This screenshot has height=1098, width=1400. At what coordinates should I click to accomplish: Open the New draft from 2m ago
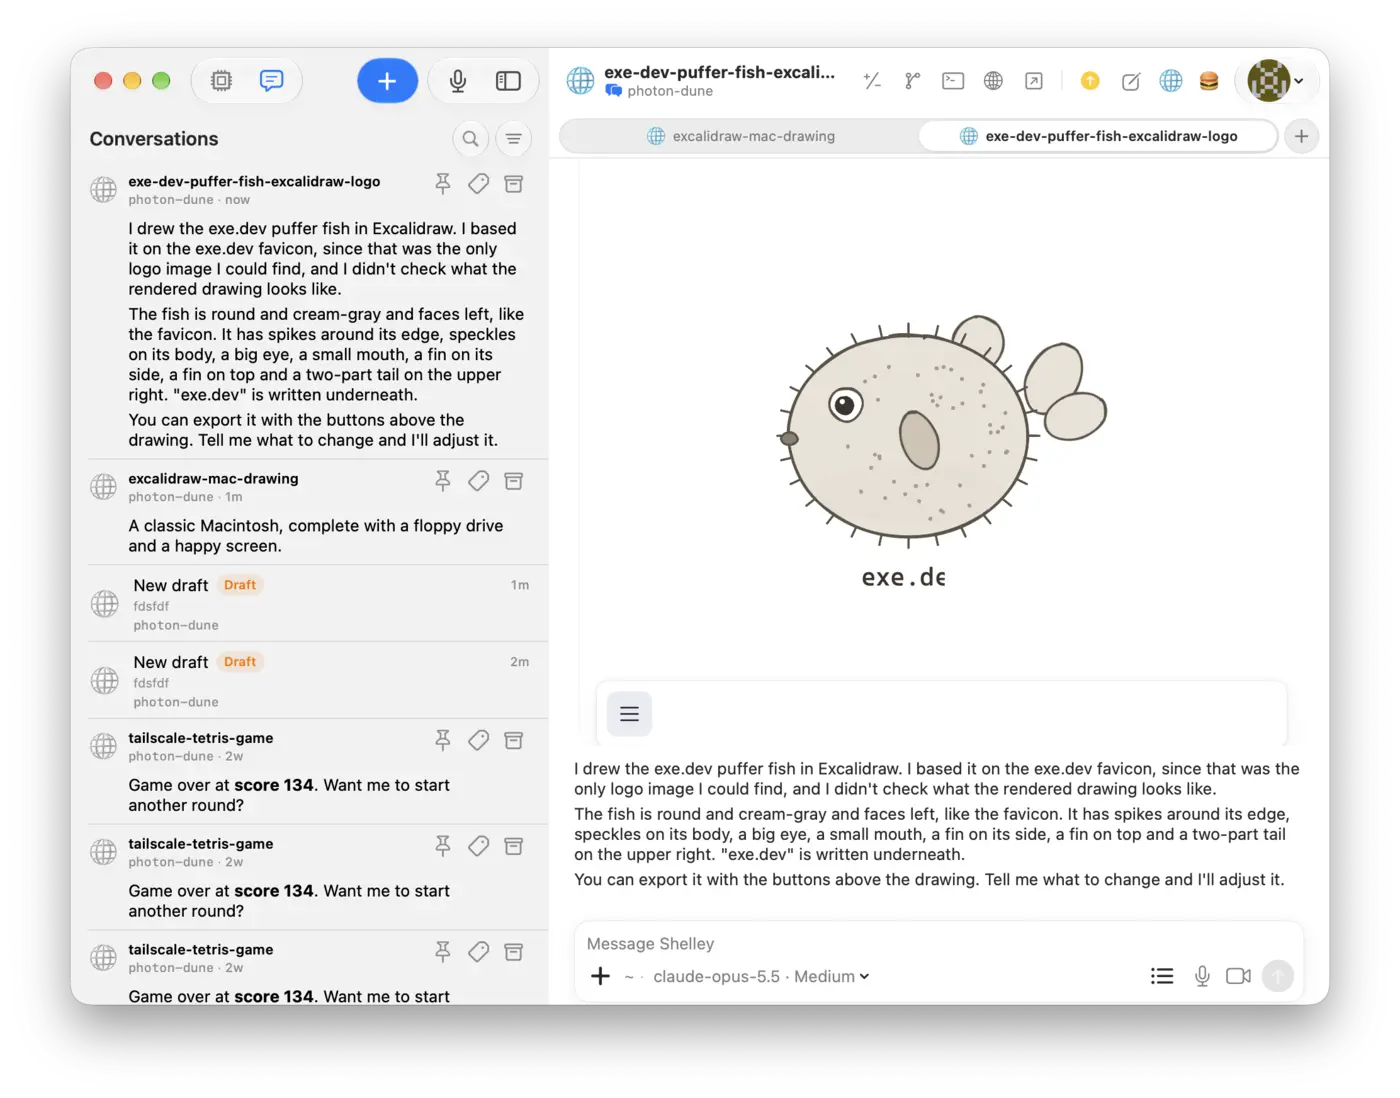(x=318, y=681)
